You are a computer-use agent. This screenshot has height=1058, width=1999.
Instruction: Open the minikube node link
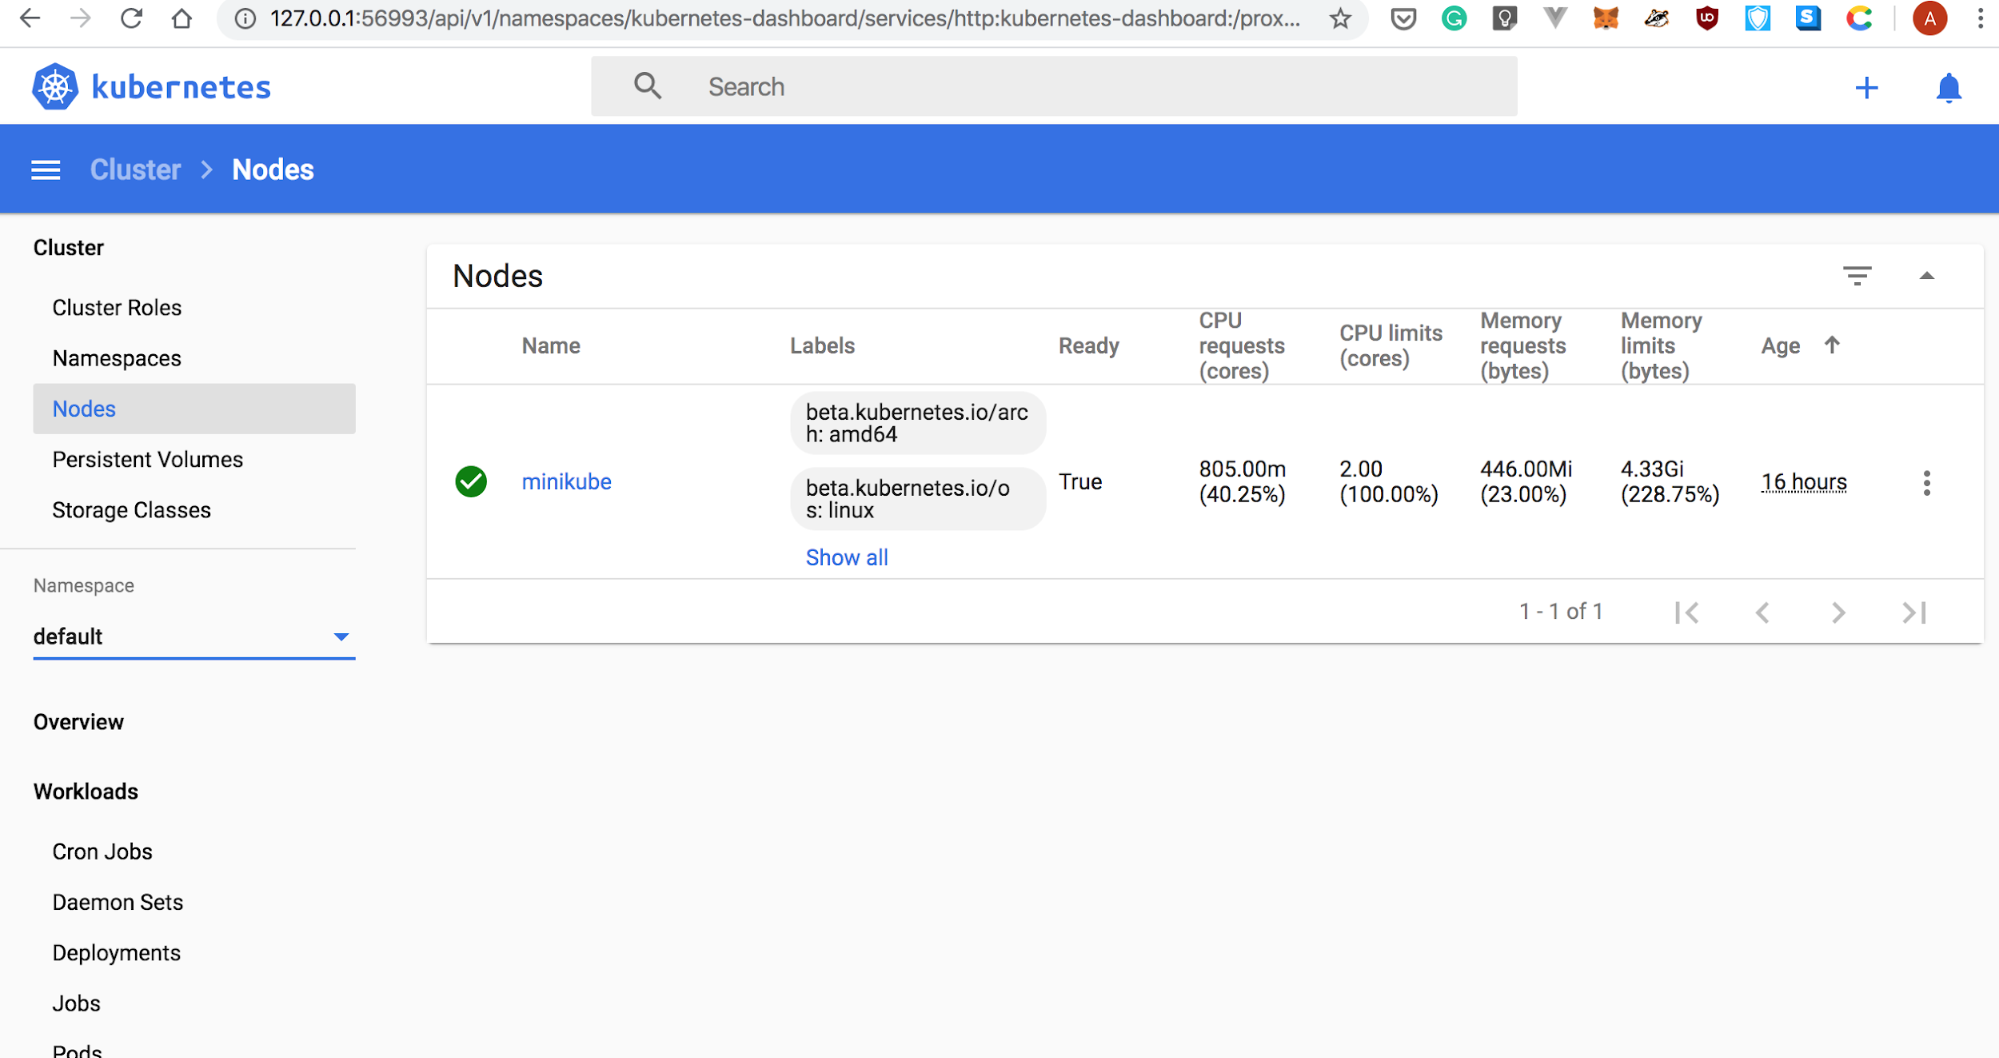pyautogui.click(x=567, y=482)
